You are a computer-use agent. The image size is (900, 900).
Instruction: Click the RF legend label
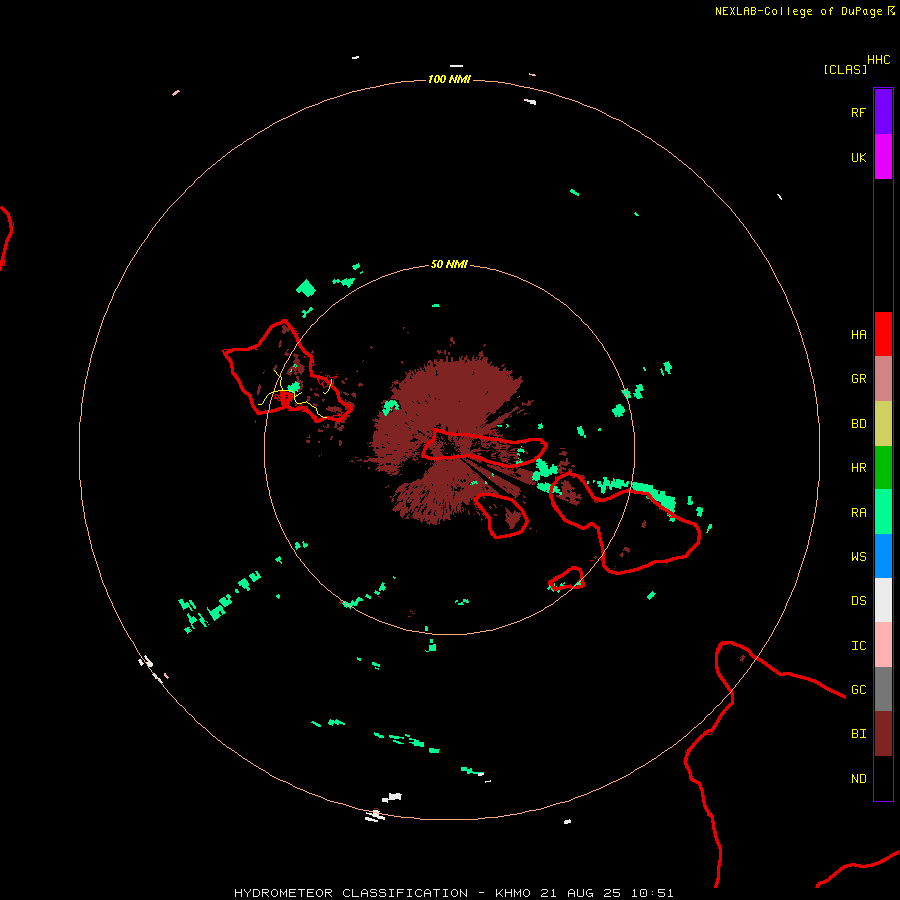(858, 112)
